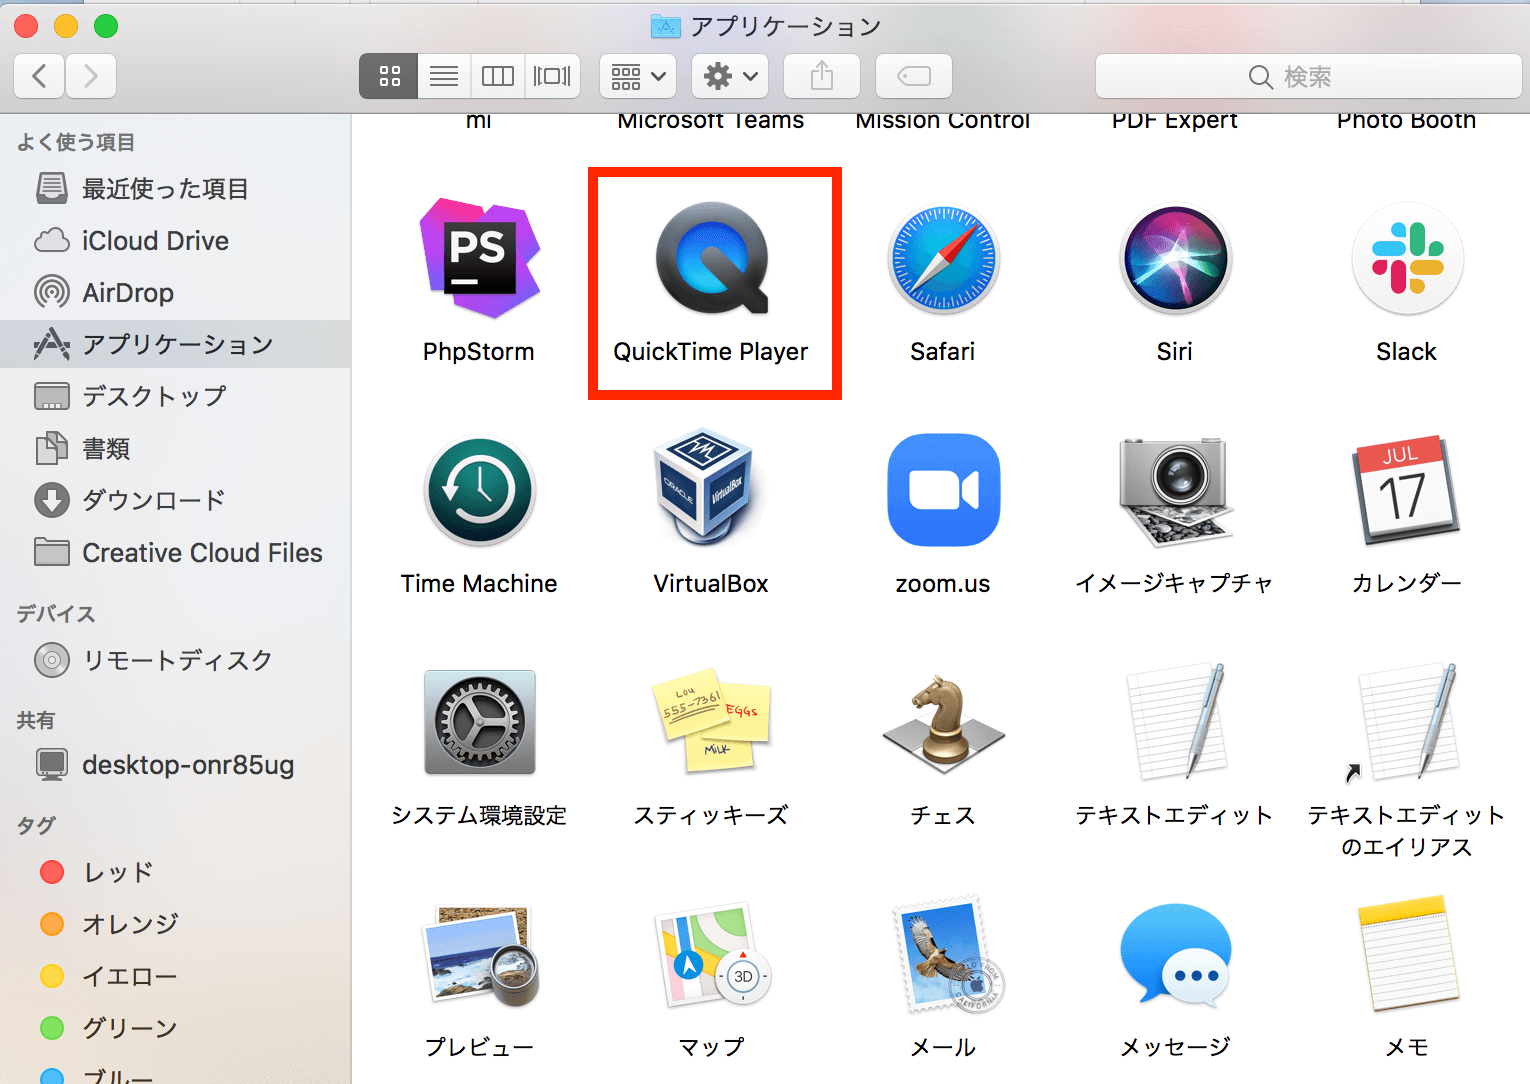Screen dimensions: 1530x1084
Task: Launch the マップ app icon
Action: (712, 955)
